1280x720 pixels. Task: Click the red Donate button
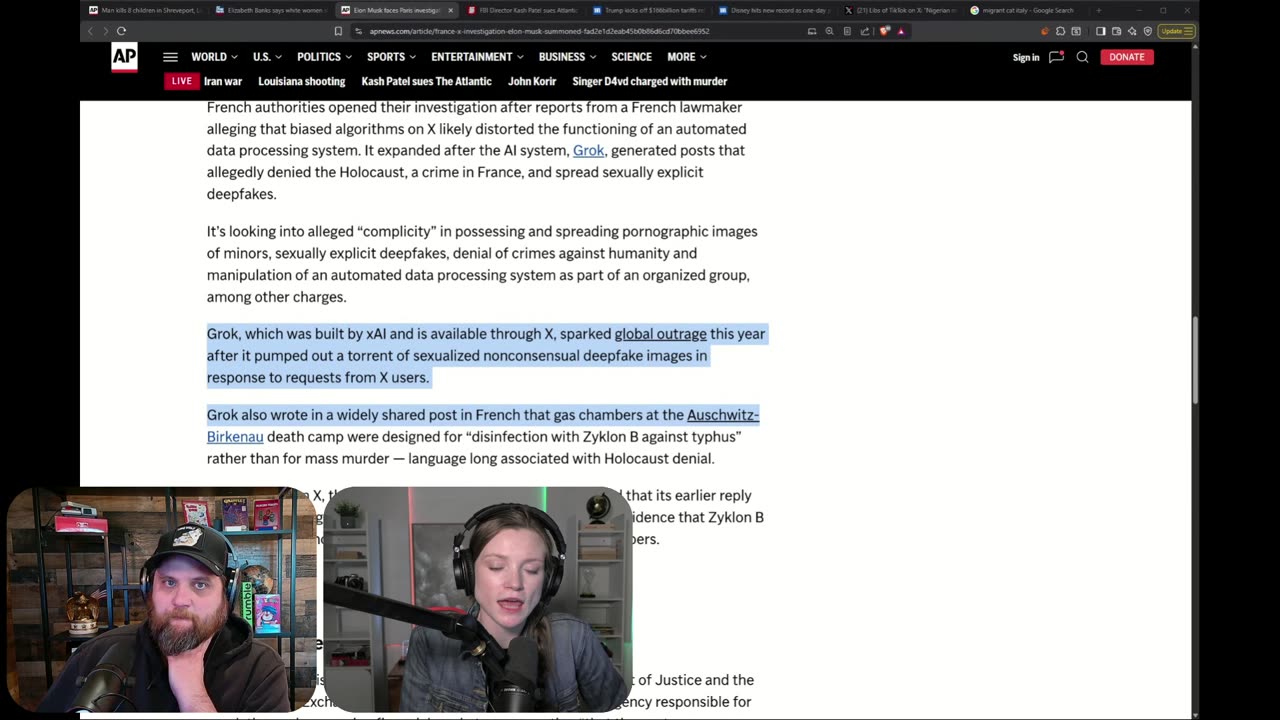1126,57
